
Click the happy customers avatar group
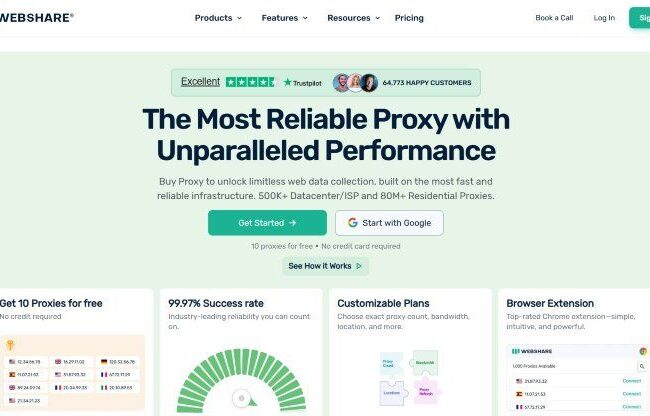355,82
